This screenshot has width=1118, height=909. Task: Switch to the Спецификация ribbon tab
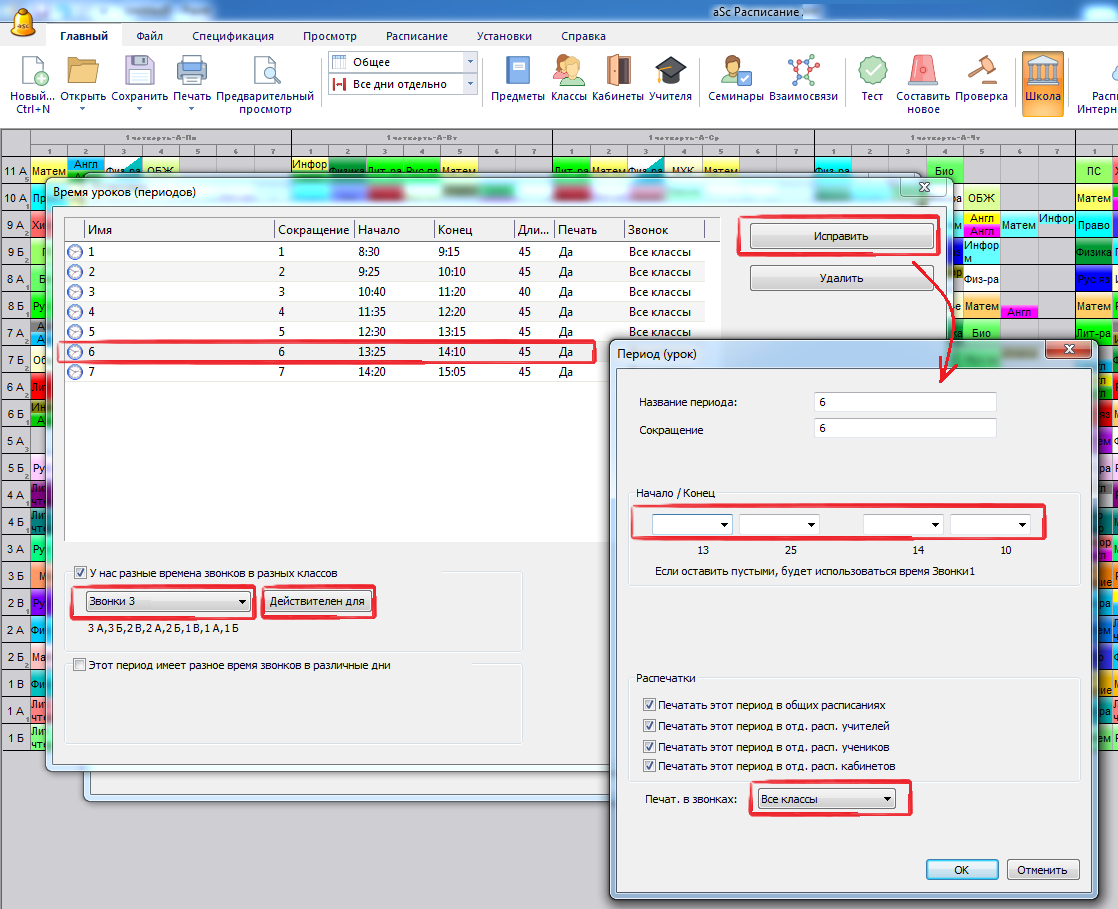233,36
